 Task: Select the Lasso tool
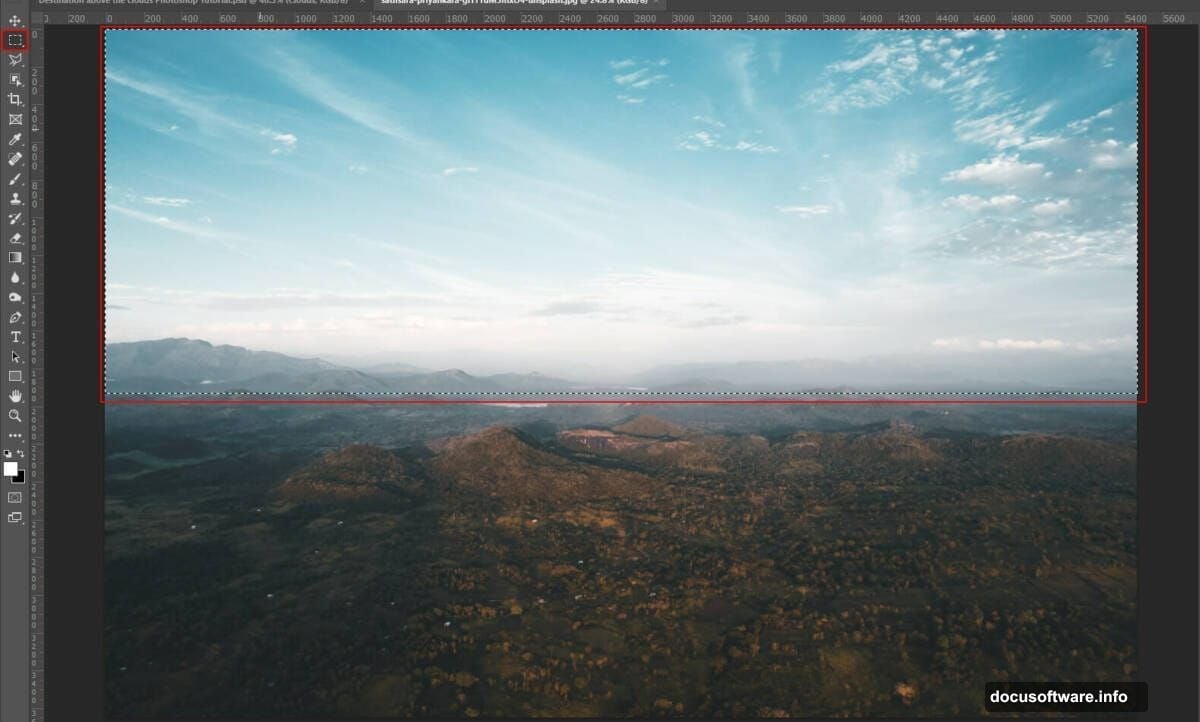tap(15, 58)
